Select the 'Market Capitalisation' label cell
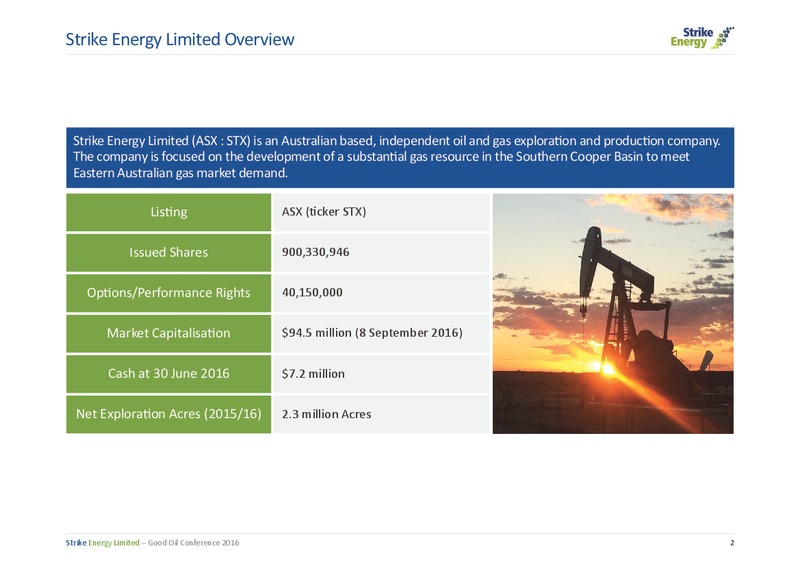This screenshot has height=566, width=800. [x=168, y=333]
